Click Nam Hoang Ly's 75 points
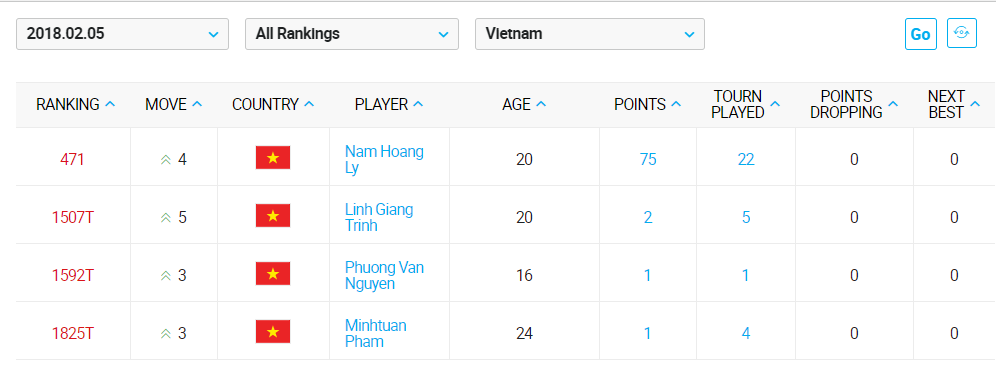 coord(648,159)
